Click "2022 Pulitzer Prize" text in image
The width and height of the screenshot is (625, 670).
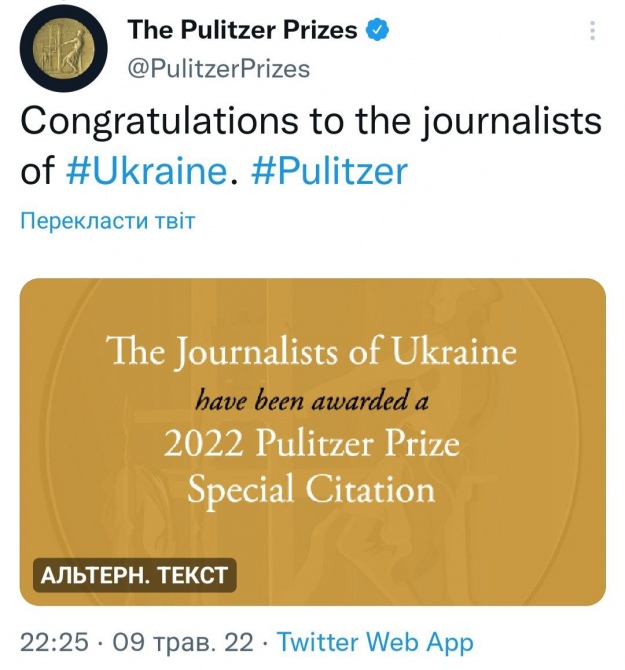(x=312, y=443)
